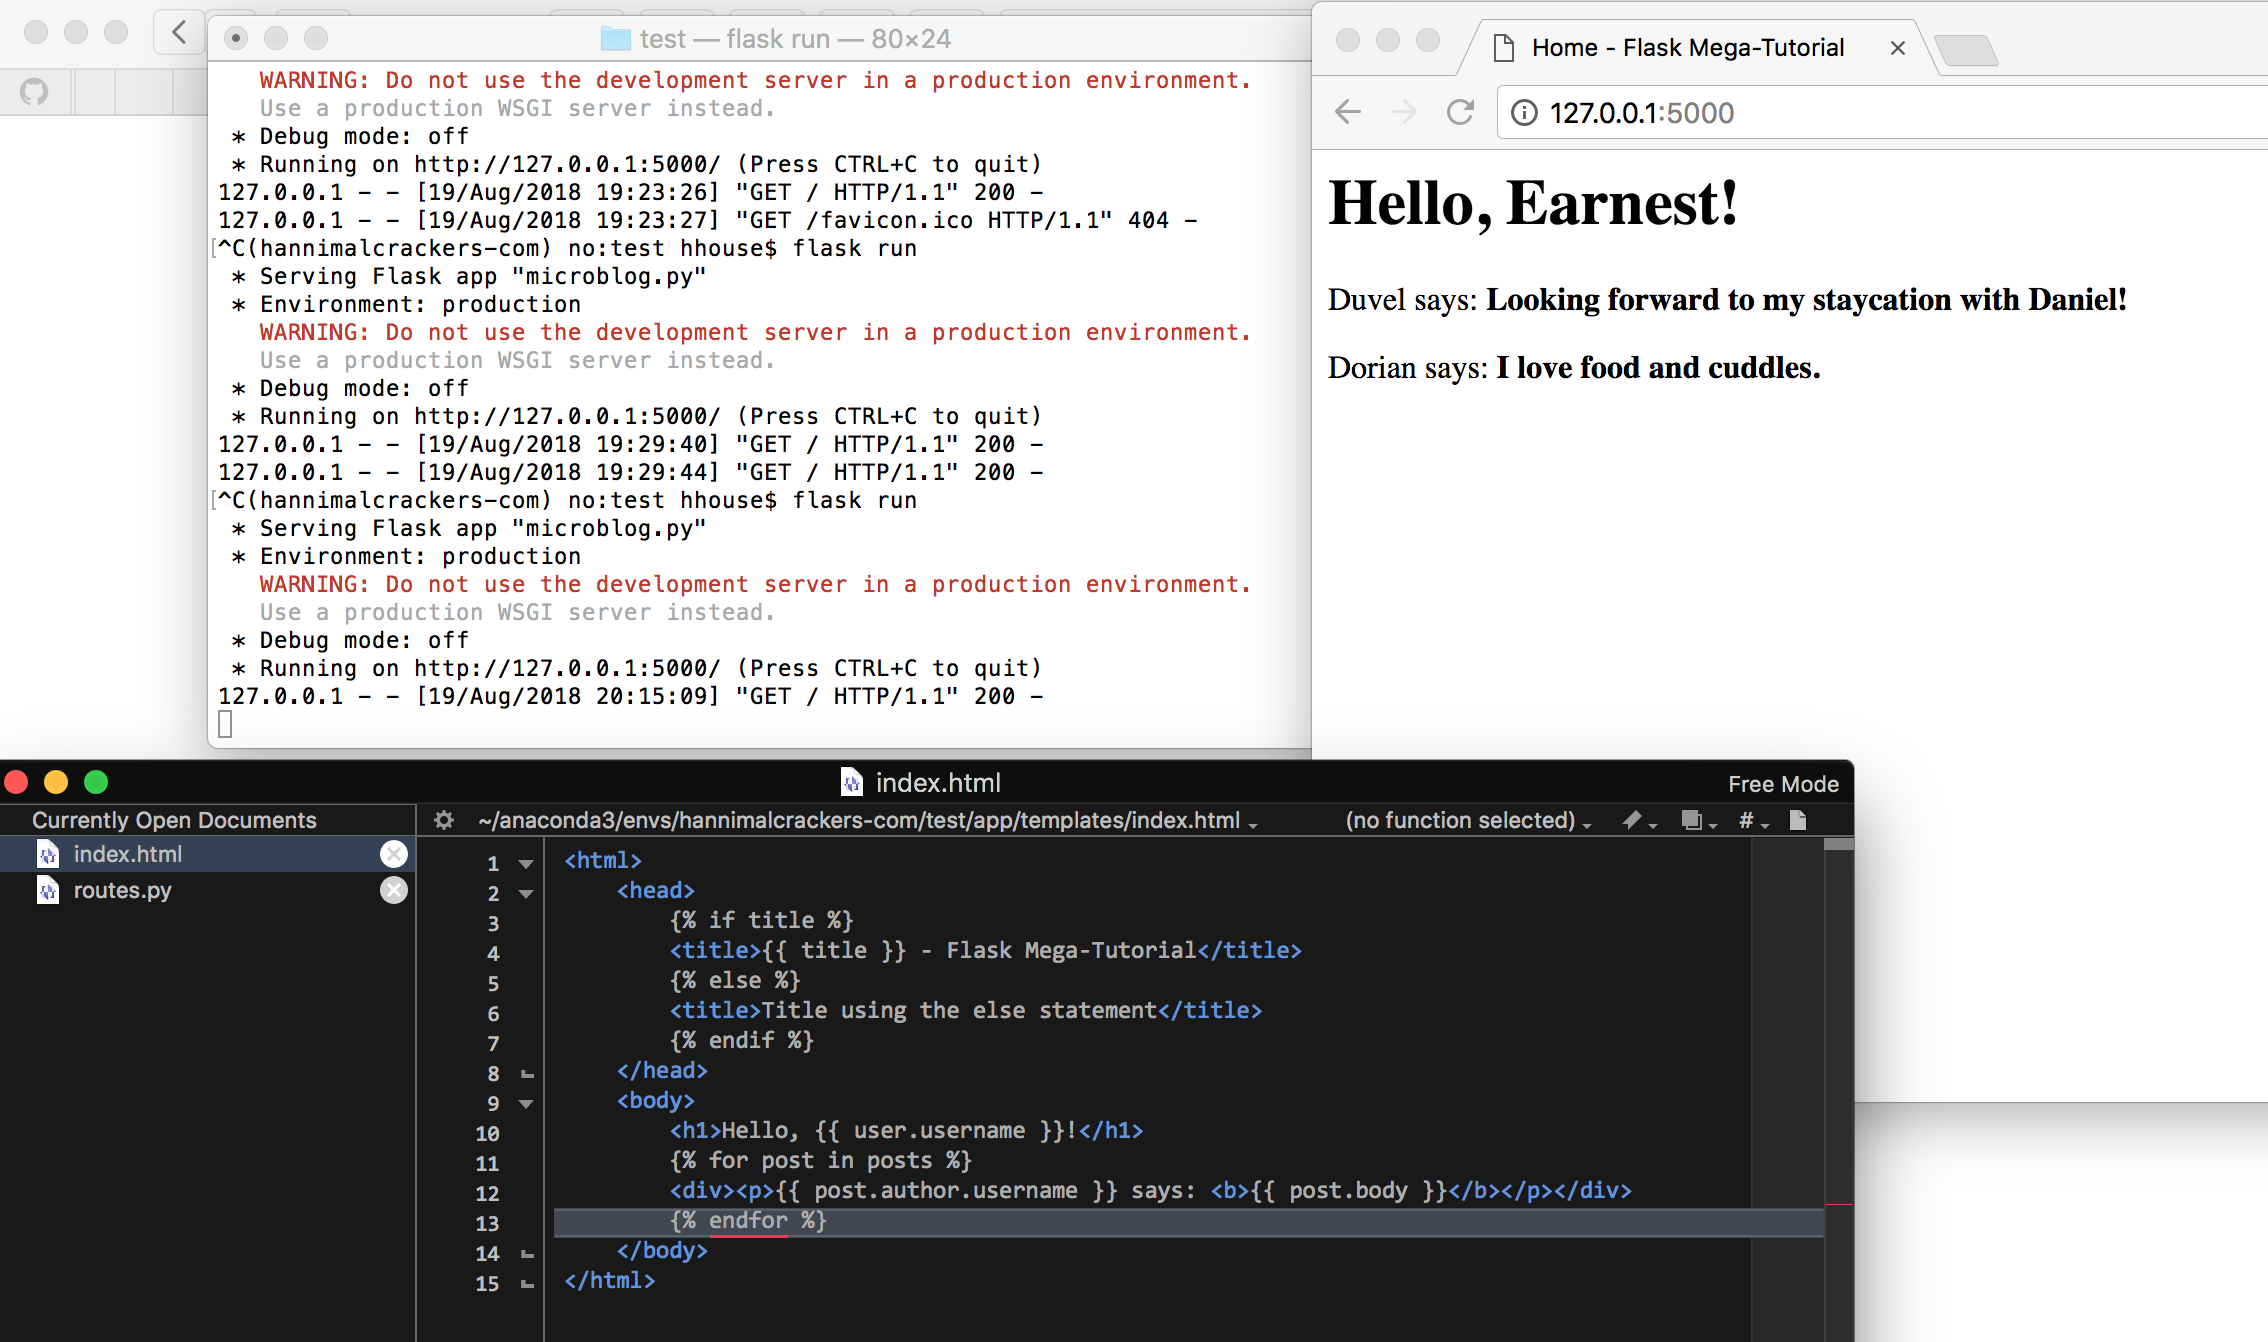The width and height of the screenshot is (2268, 1342).
Task: Collapse the html tag fold on line 1
Action: tap(526, 864)
